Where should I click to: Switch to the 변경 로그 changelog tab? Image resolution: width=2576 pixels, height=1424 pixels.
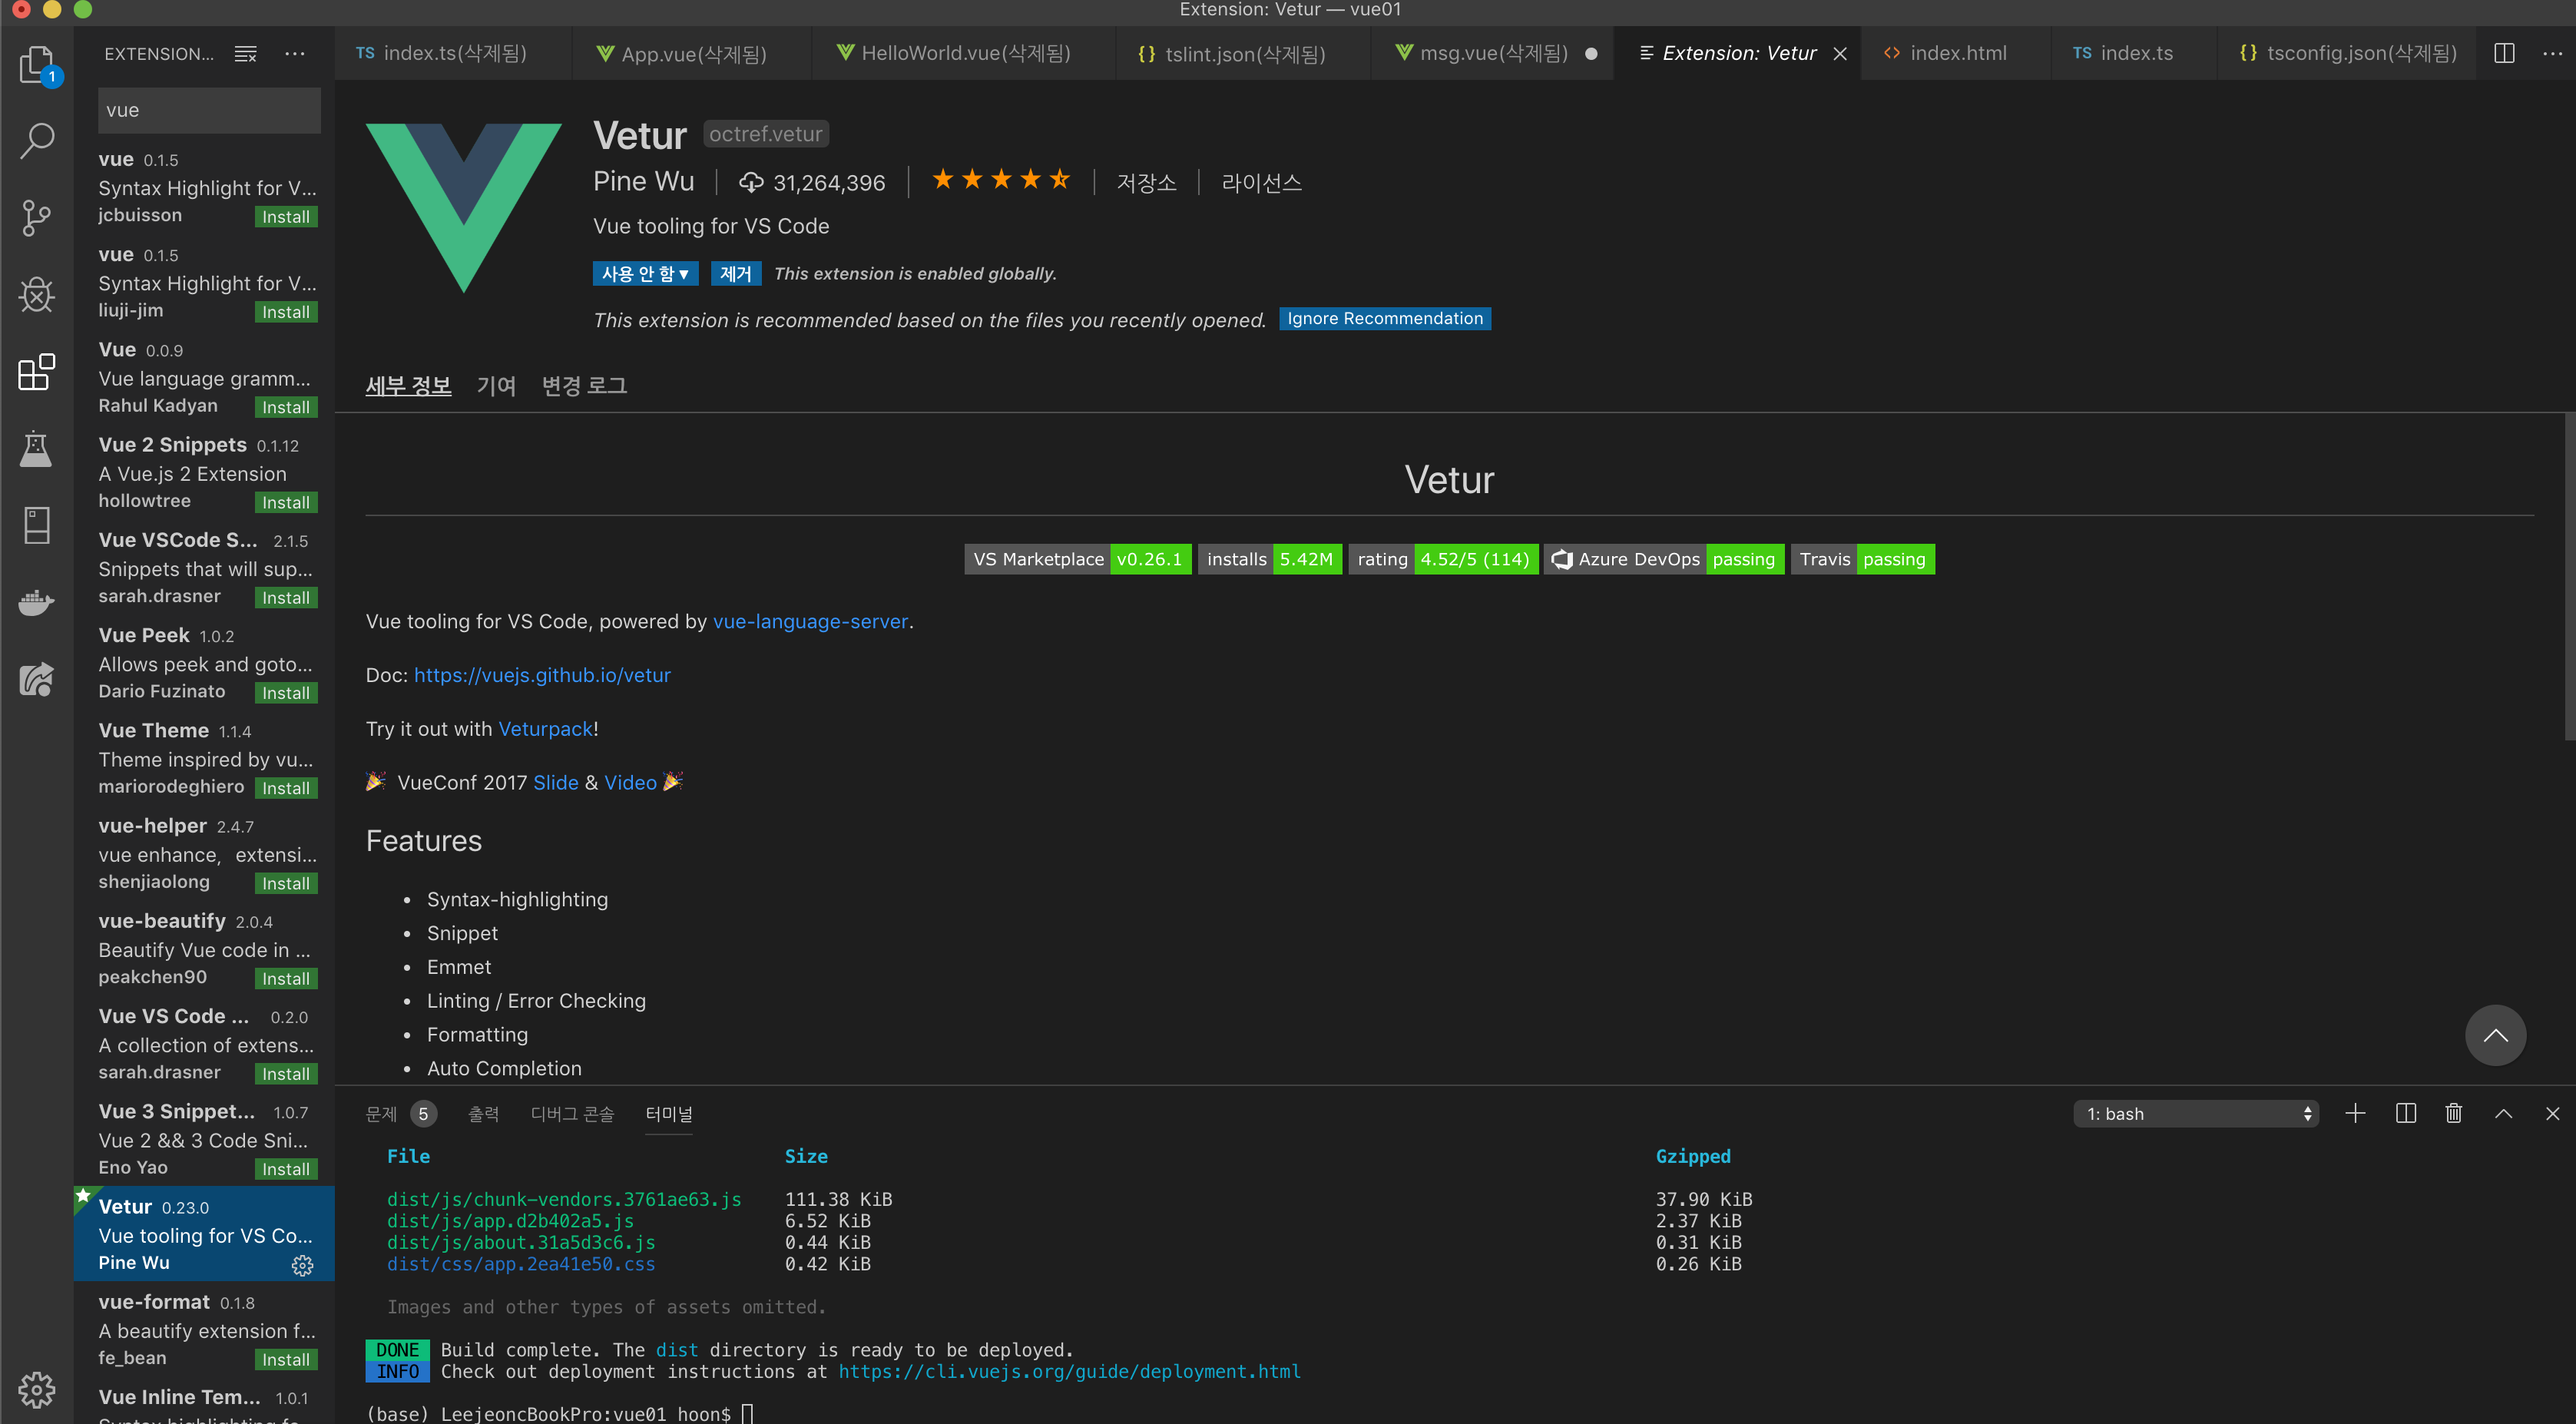pyautogui.click(x=584, y=385)
